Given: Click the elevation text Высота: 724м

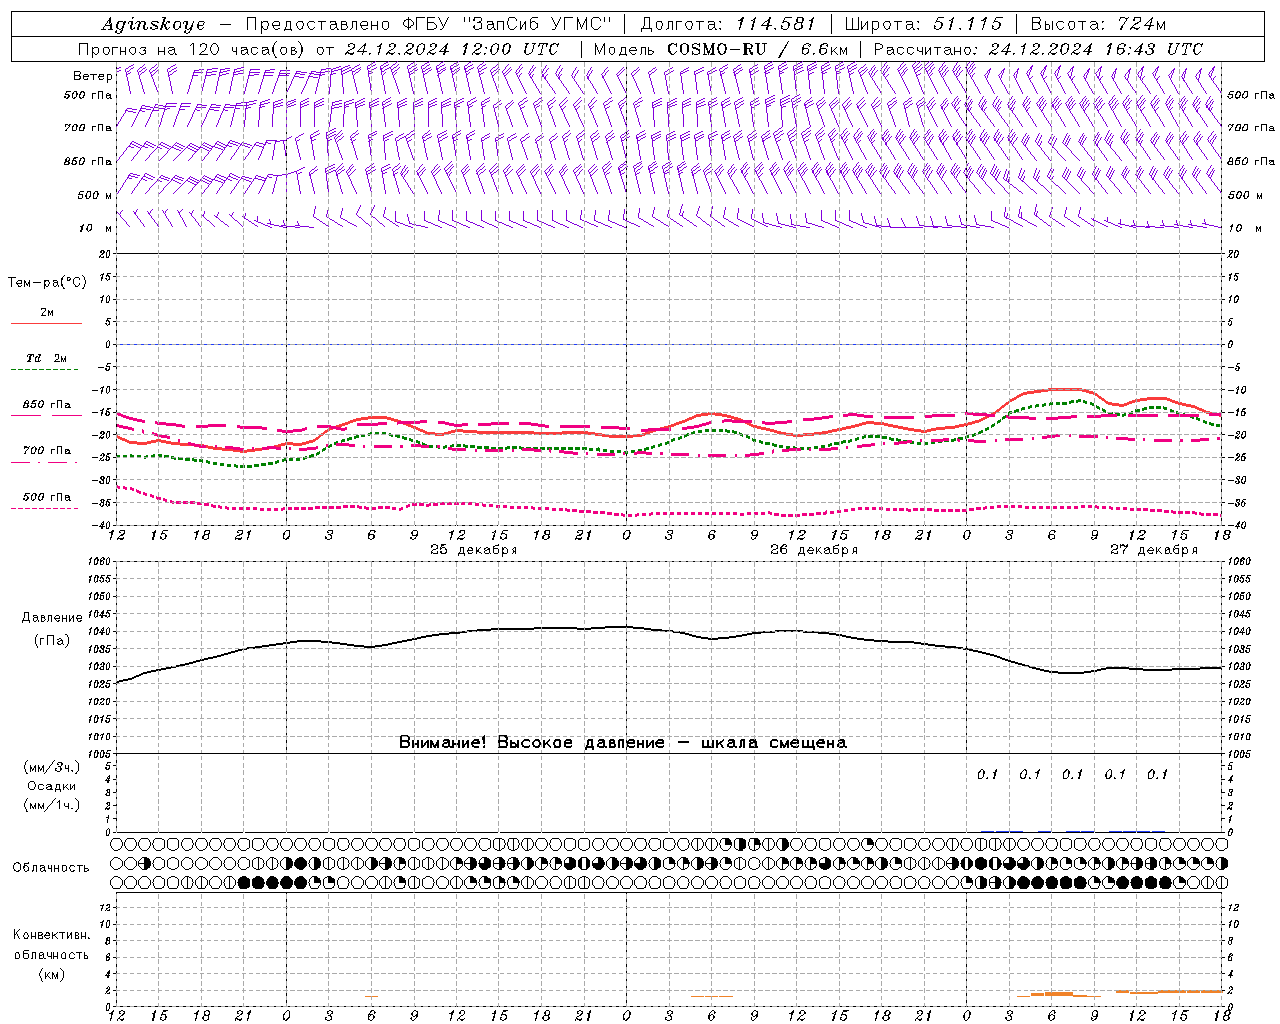Looking at the screenshot, I should click(1098, 24).
